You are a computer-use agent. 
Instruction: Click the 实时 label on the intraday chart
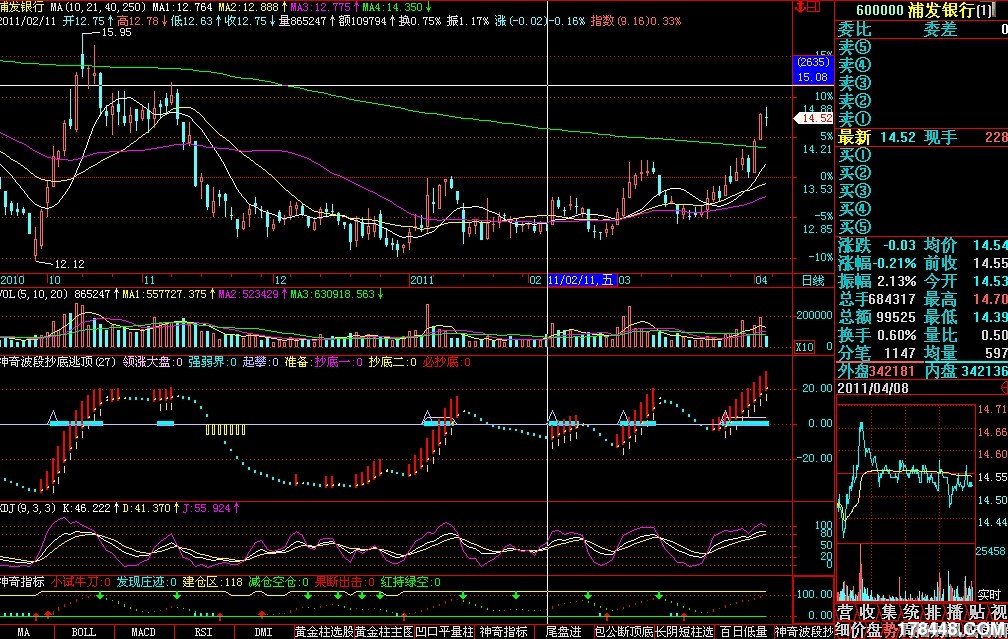(989, 595)
